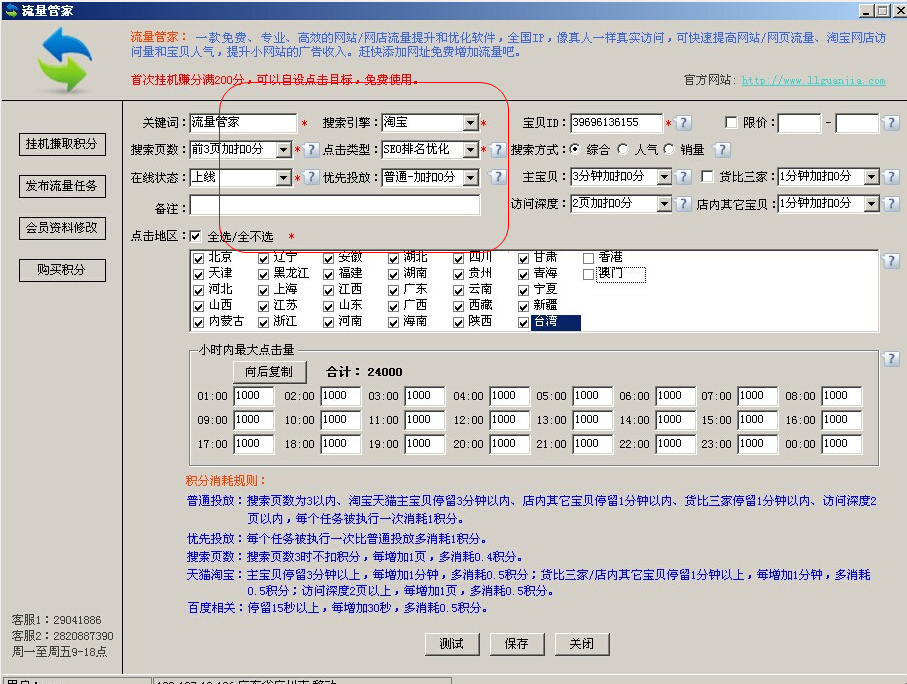Click help icon next to 优先投放 dropdown
907x684 pixels.
point(497,176)
